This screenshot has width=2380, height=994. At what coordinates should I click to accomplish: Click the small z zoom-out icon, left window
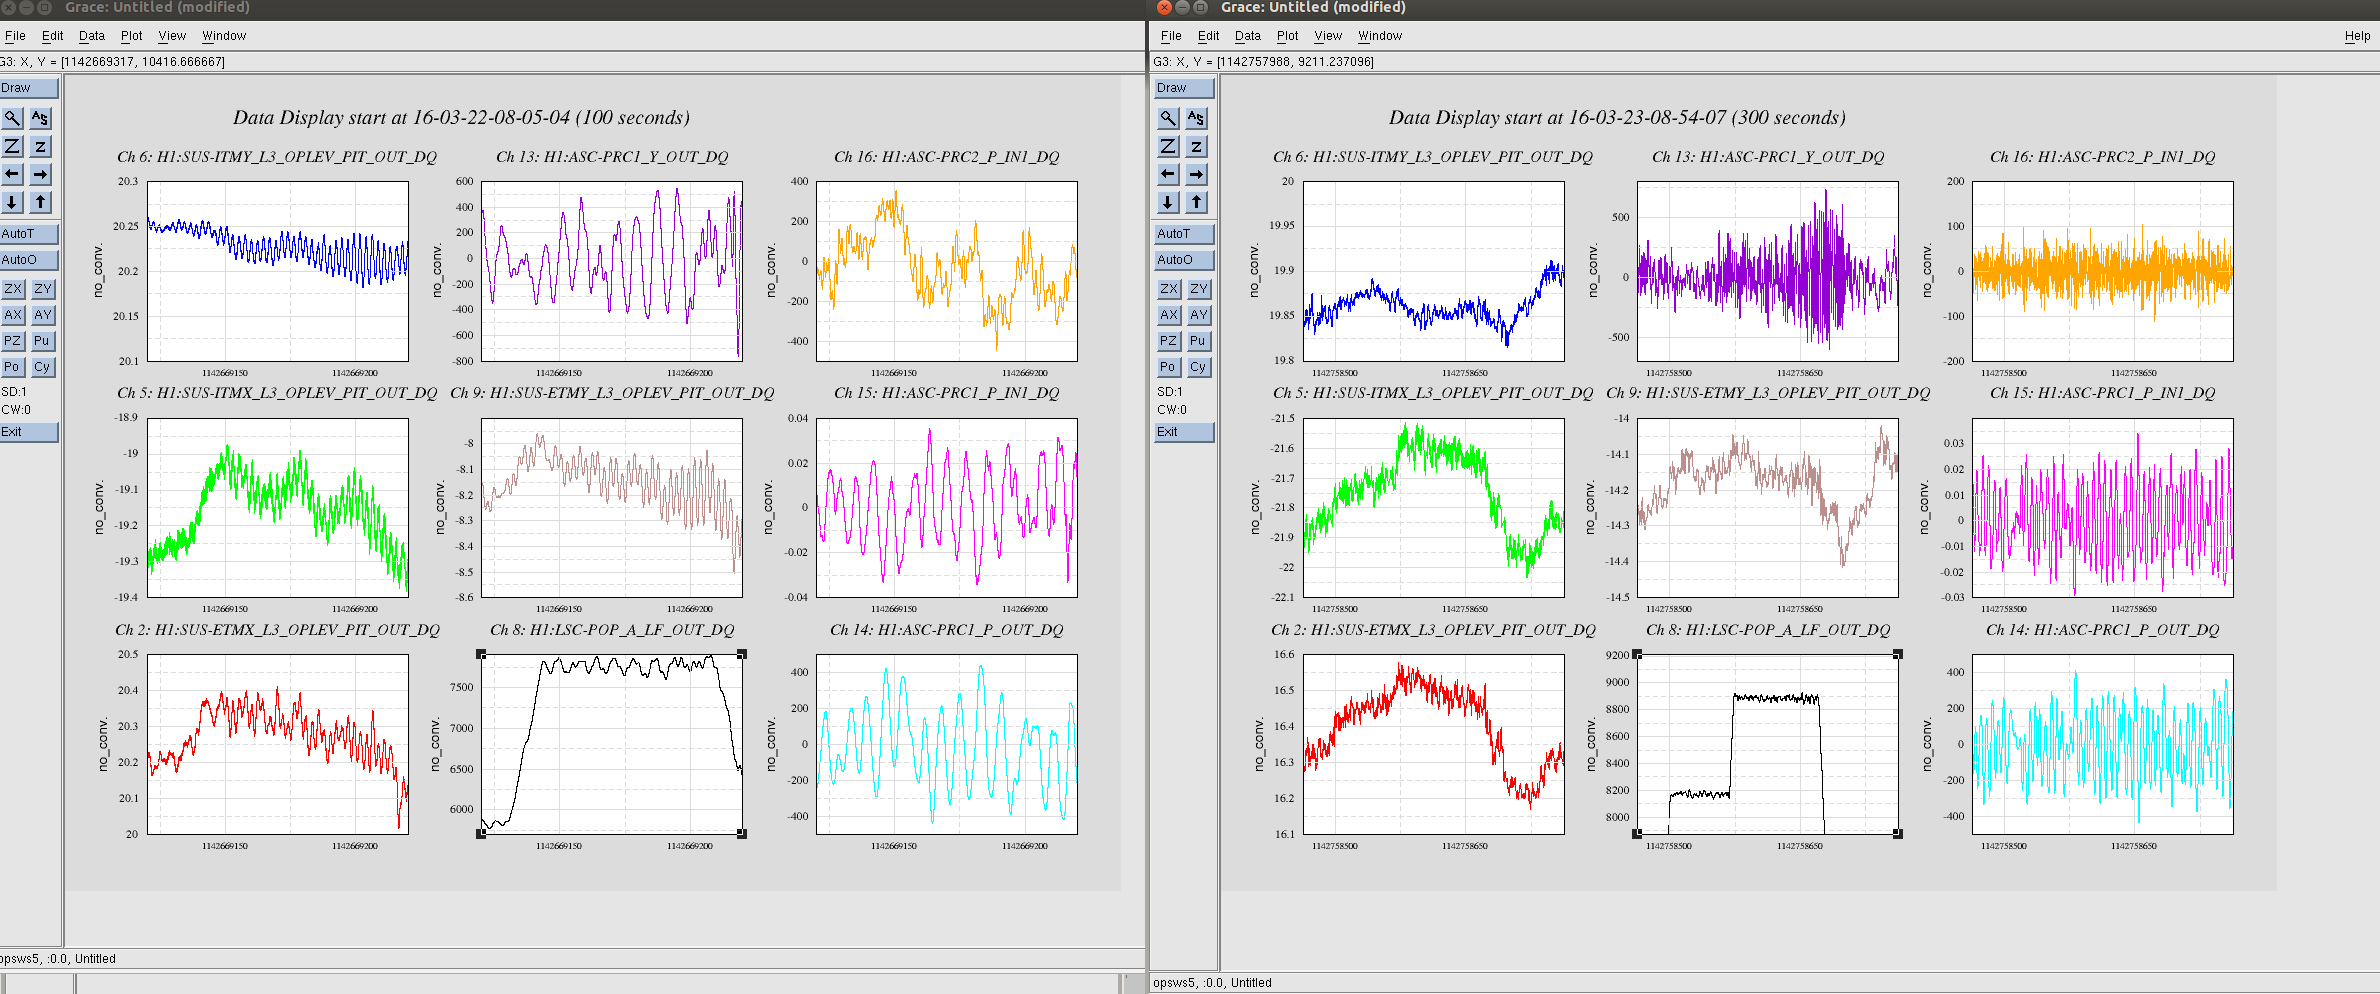(40, 146)
